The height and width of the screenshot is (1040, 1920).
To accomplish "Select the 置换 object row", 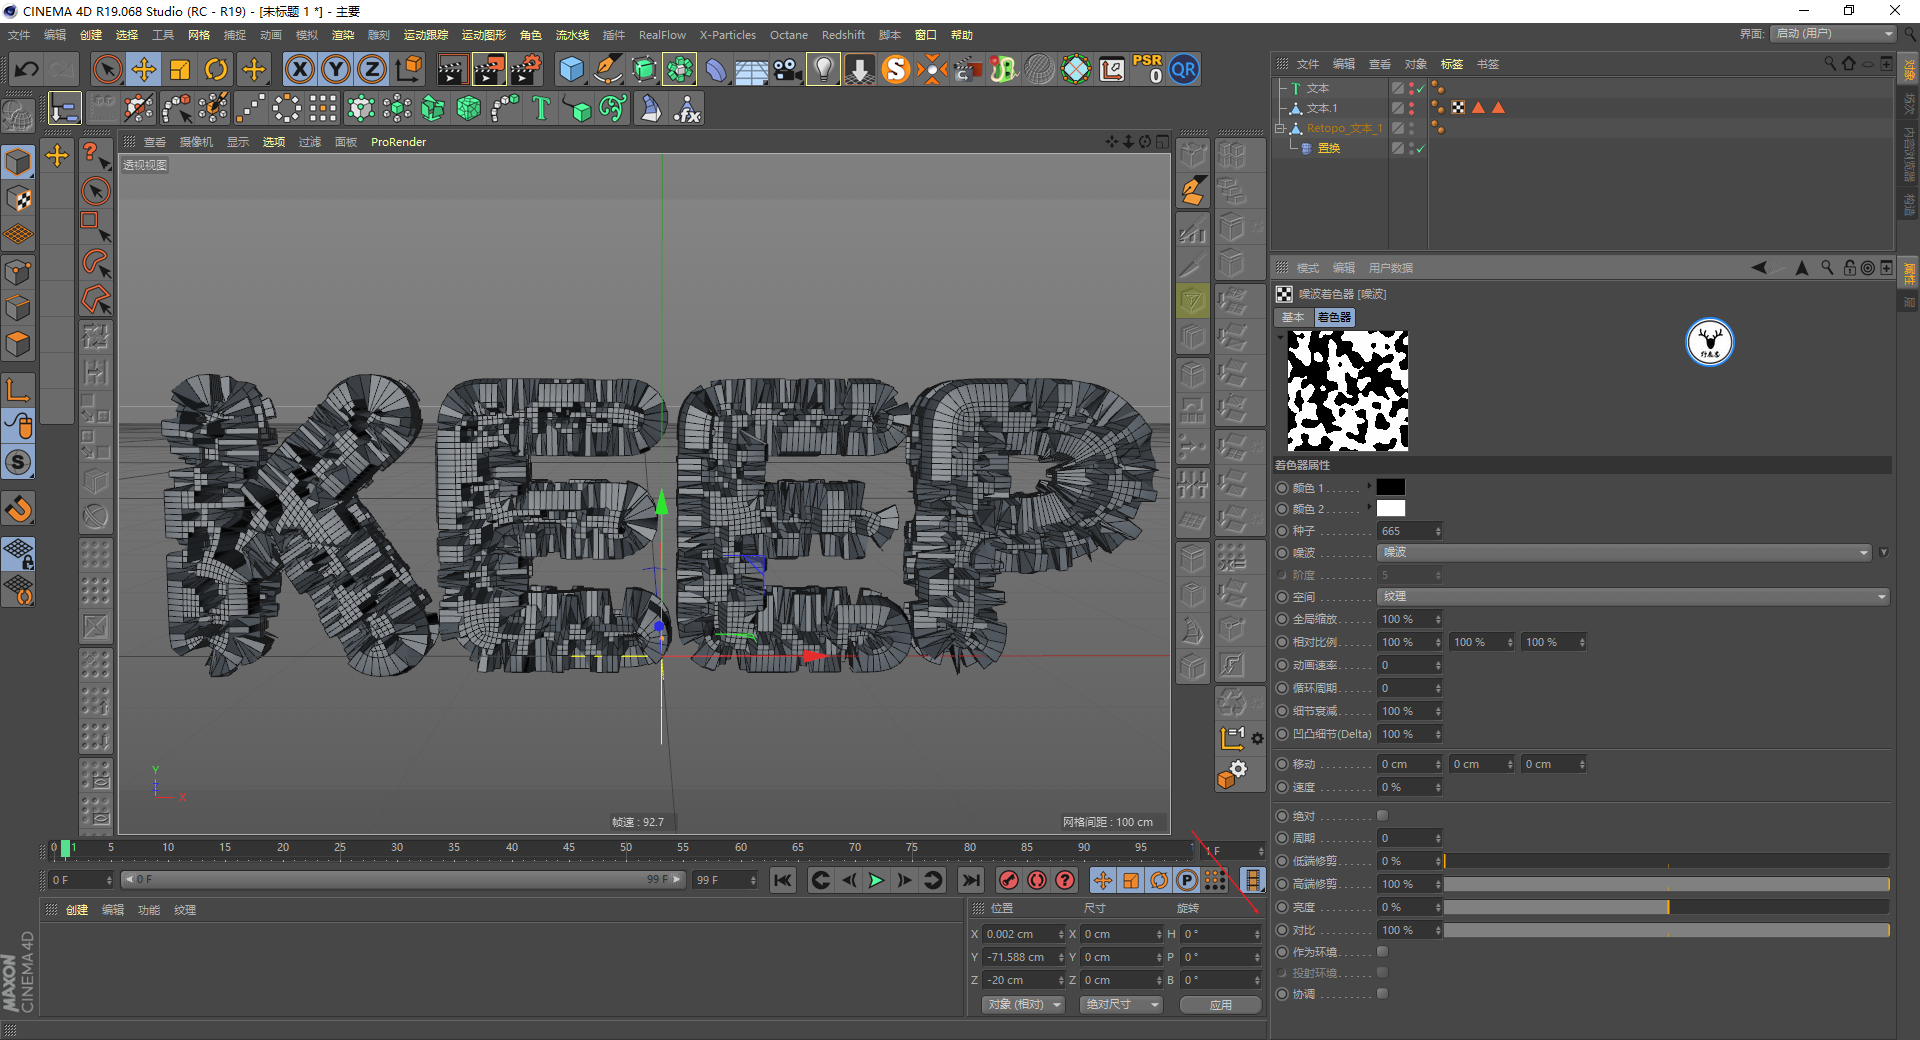I will tap(1328, 148).
